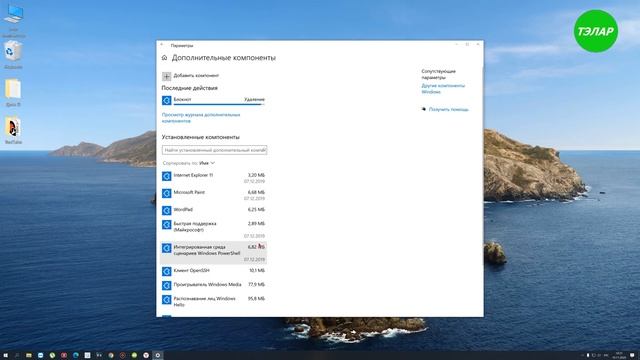The height and width of the screenshot is (360, 640).
Task: Click the plus icon for adding a component
Action: pos(167,76)
